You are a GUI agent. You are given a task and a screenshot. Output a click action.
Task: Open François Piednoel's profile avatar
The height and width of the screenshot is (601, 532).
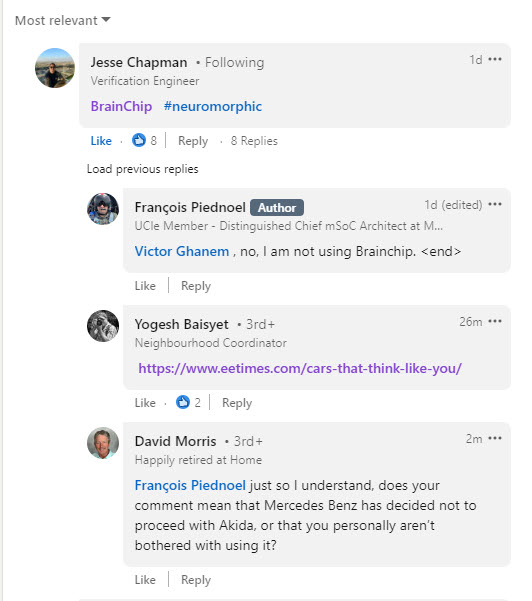(103, 209)
